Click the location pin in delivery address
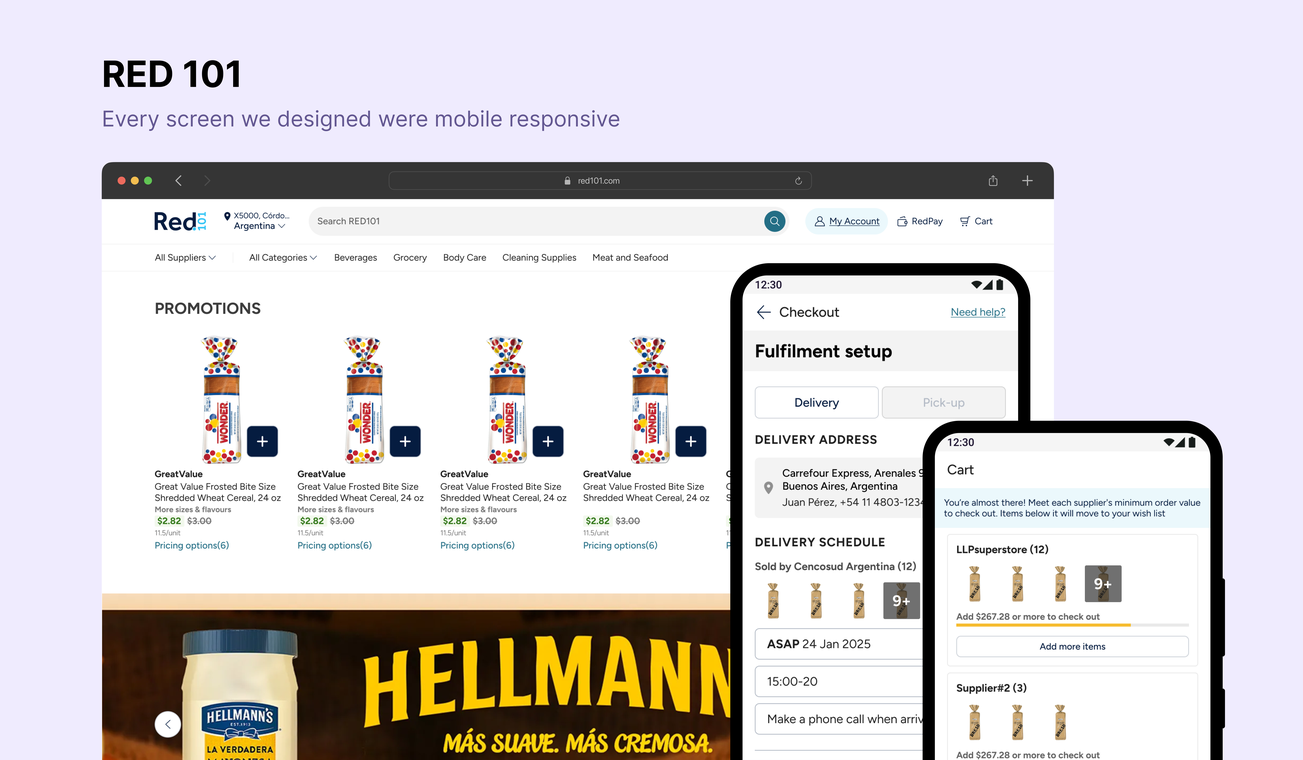This screenshot has height=760, width=1303. (768, 488)
